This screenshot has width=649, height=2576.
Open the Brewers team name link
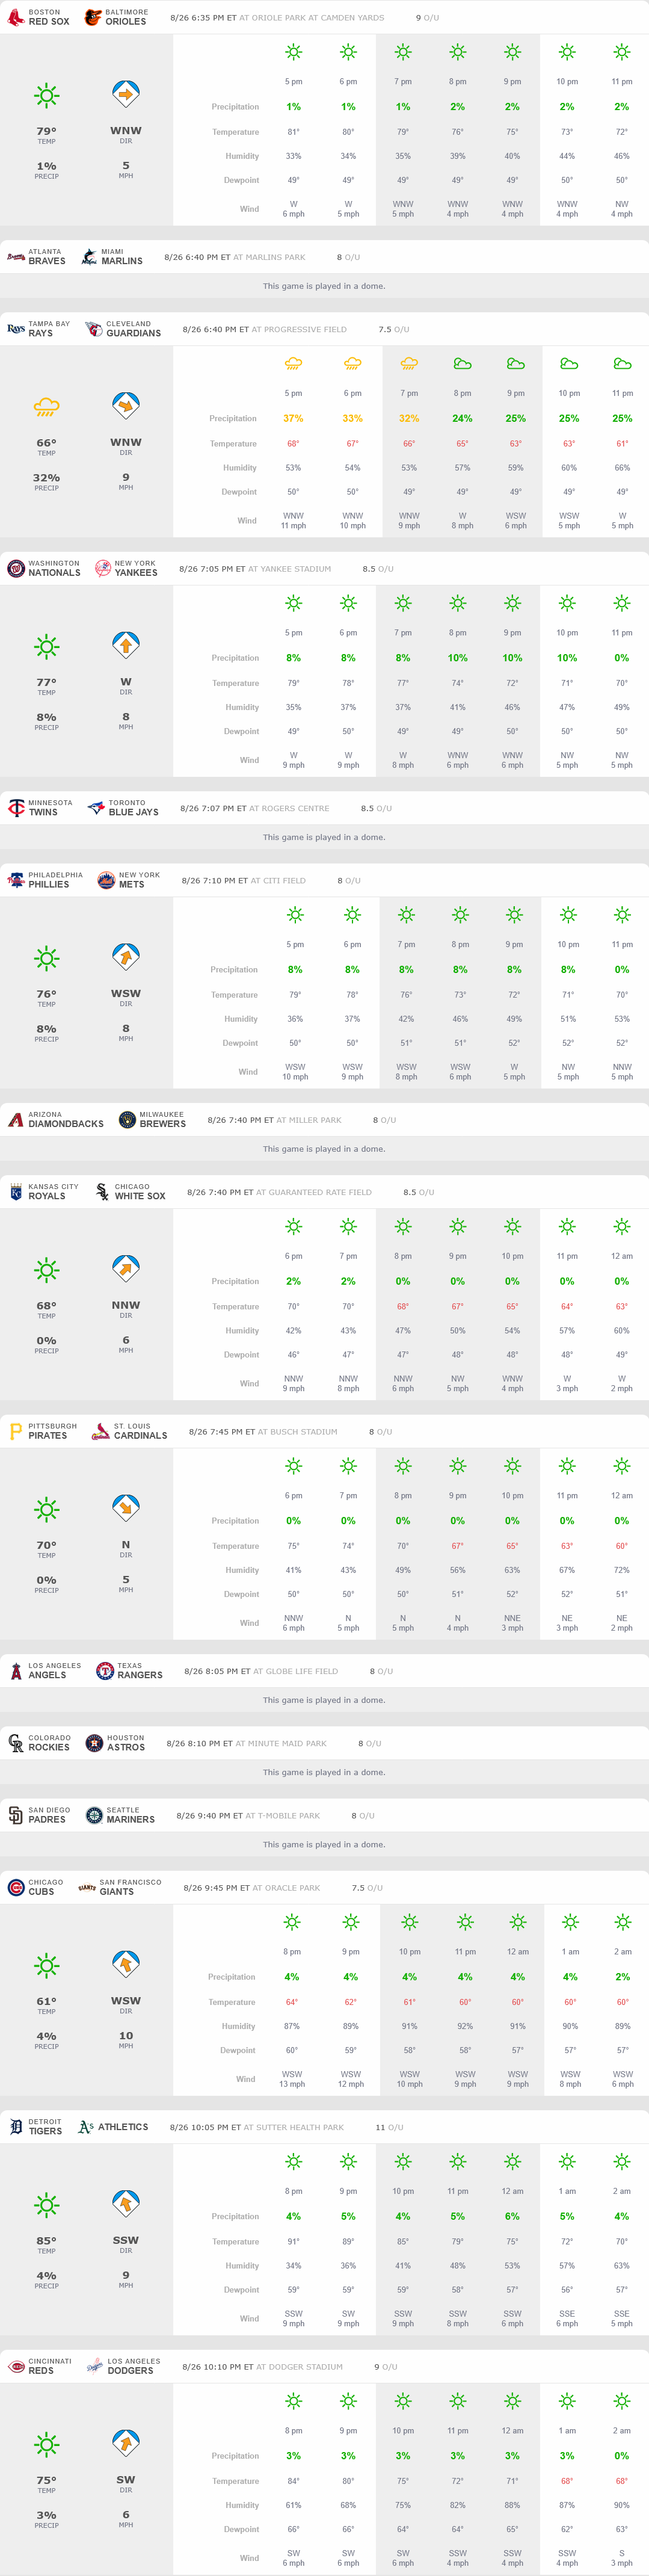point(163,1124)
